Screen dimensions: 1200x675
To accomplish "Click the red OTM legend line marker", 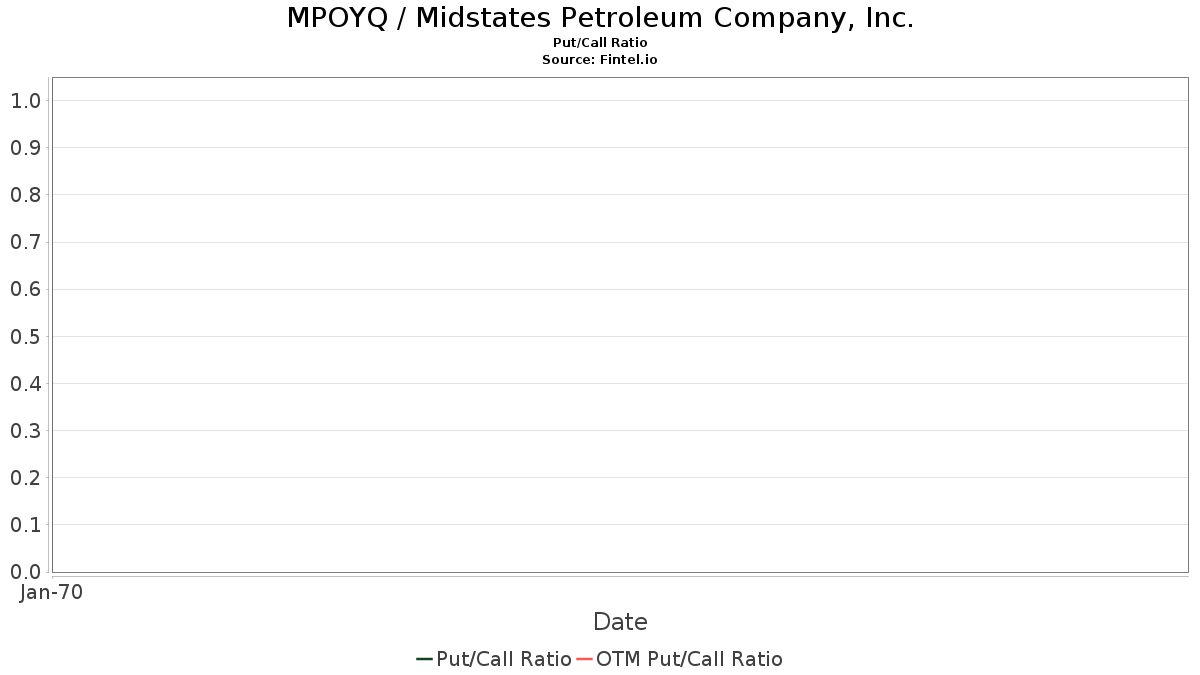I will point(585,659).
